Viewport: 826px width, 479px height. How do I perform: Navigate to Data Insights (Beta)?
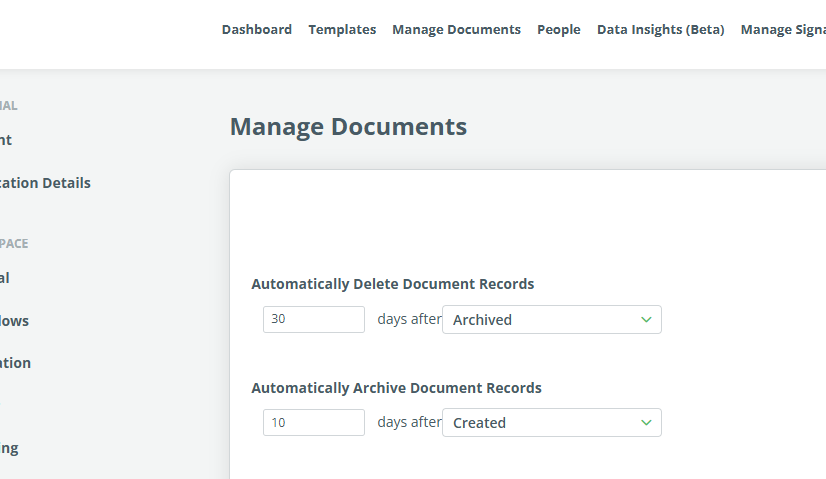(x=660, y=30)
